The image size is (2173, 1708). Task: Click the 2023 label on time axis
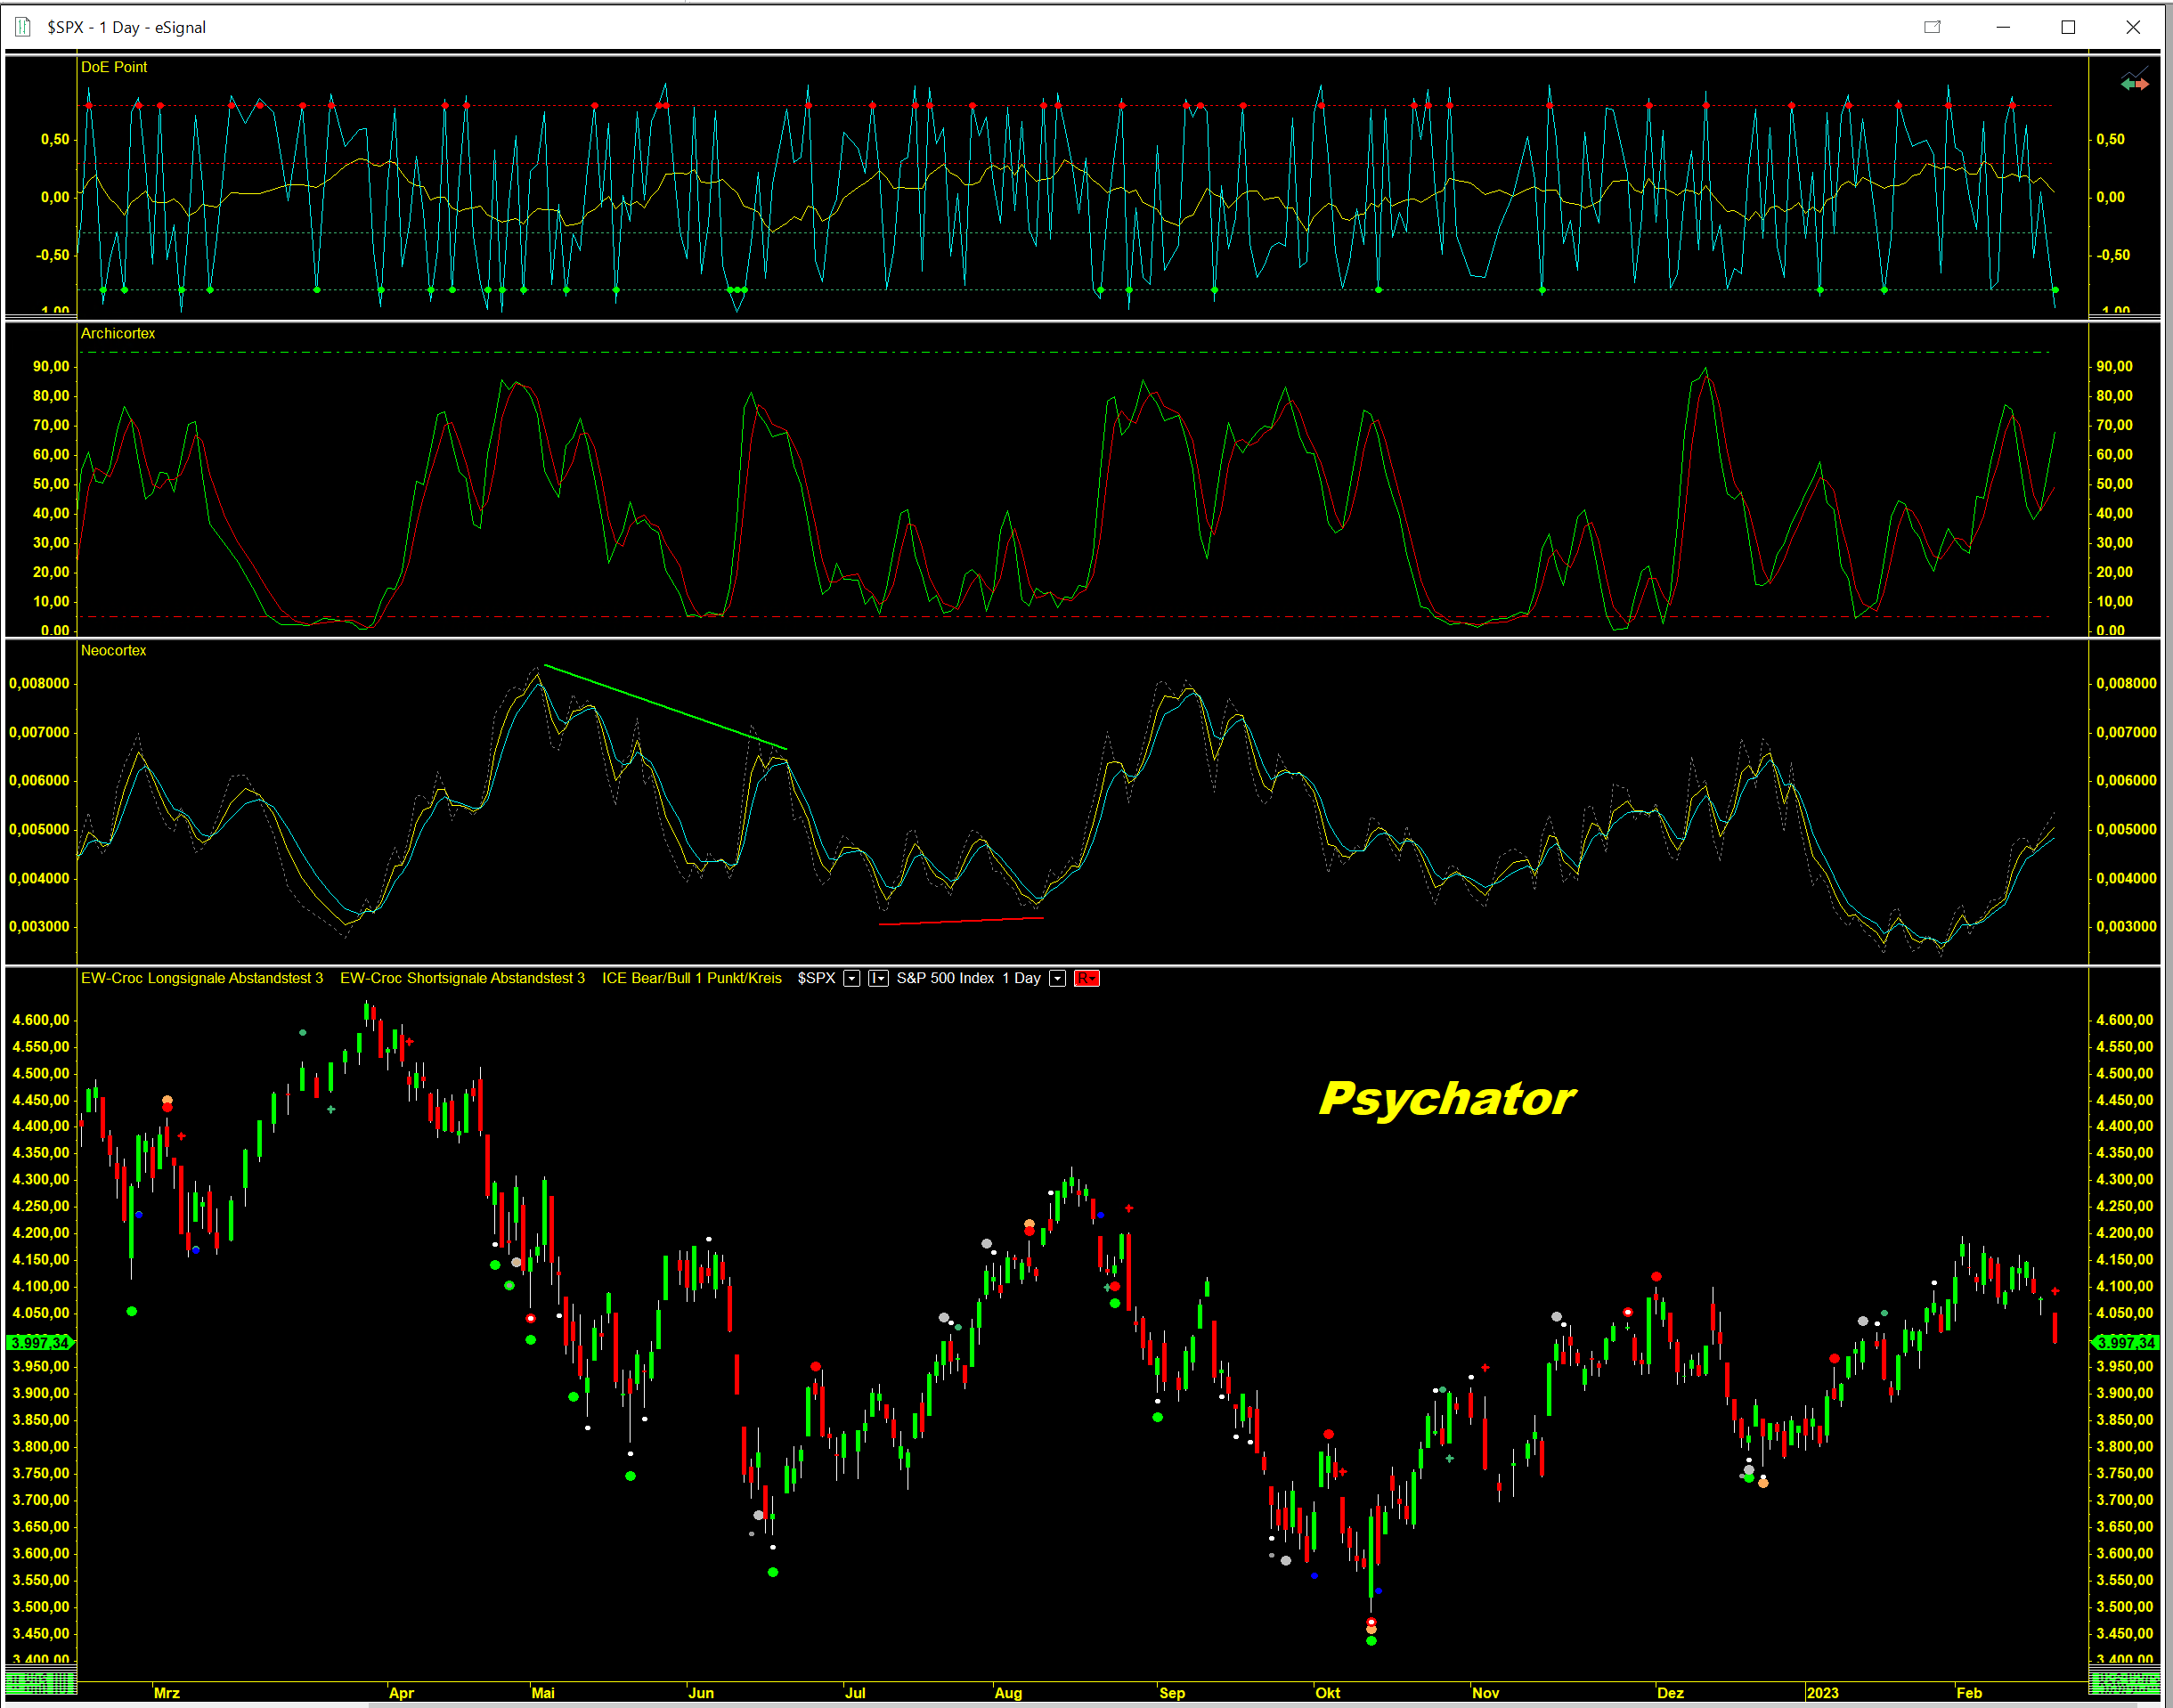pyautogui.click(x=1822, y=1693)
